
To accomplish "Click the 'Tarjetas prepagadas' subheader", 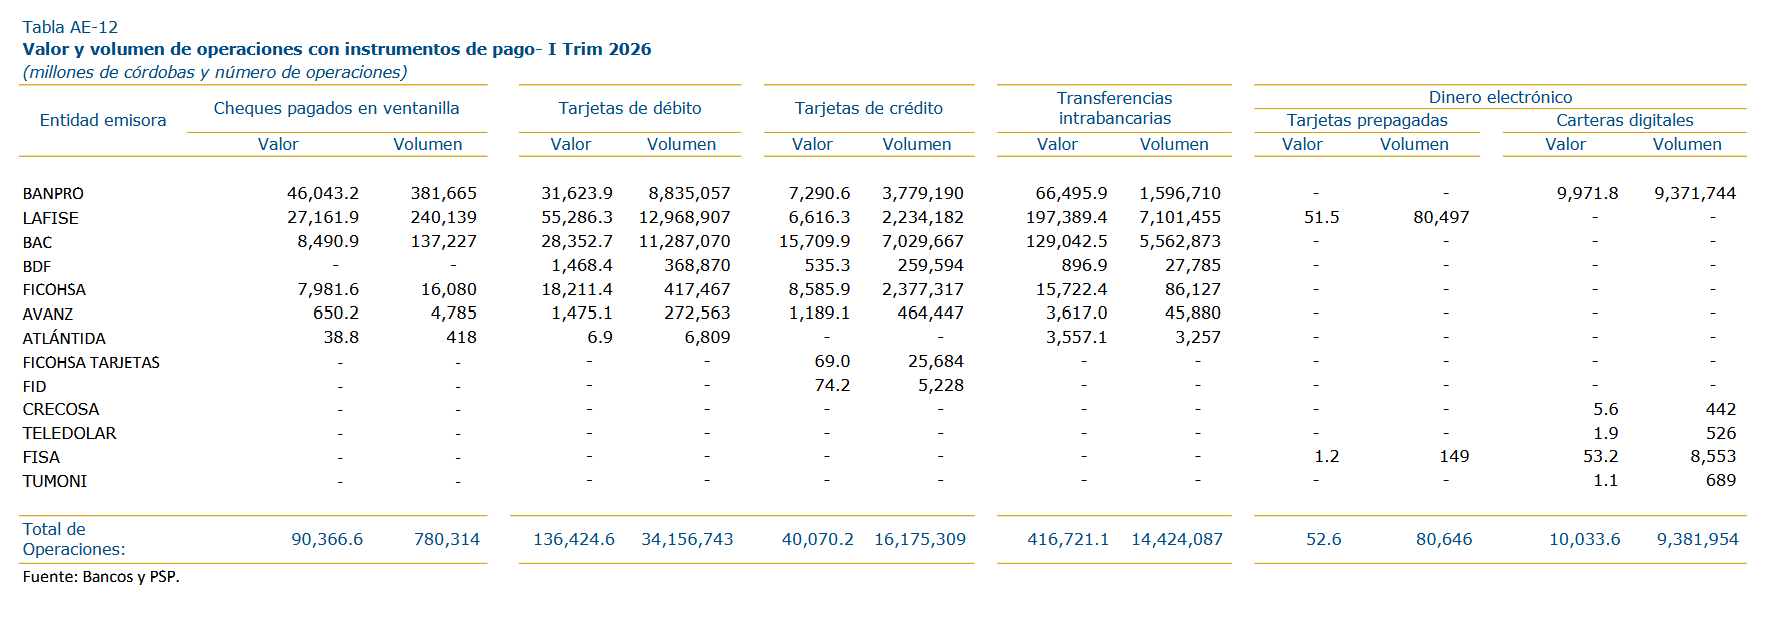I will (1367, 120).
